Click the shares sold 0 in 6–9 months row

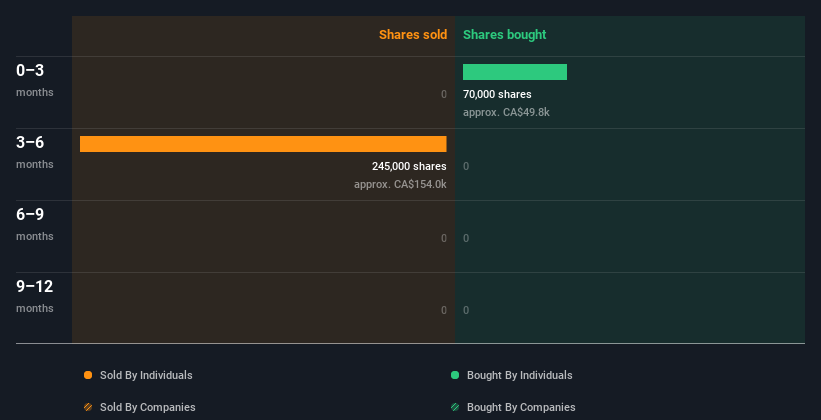coord(444,238)
